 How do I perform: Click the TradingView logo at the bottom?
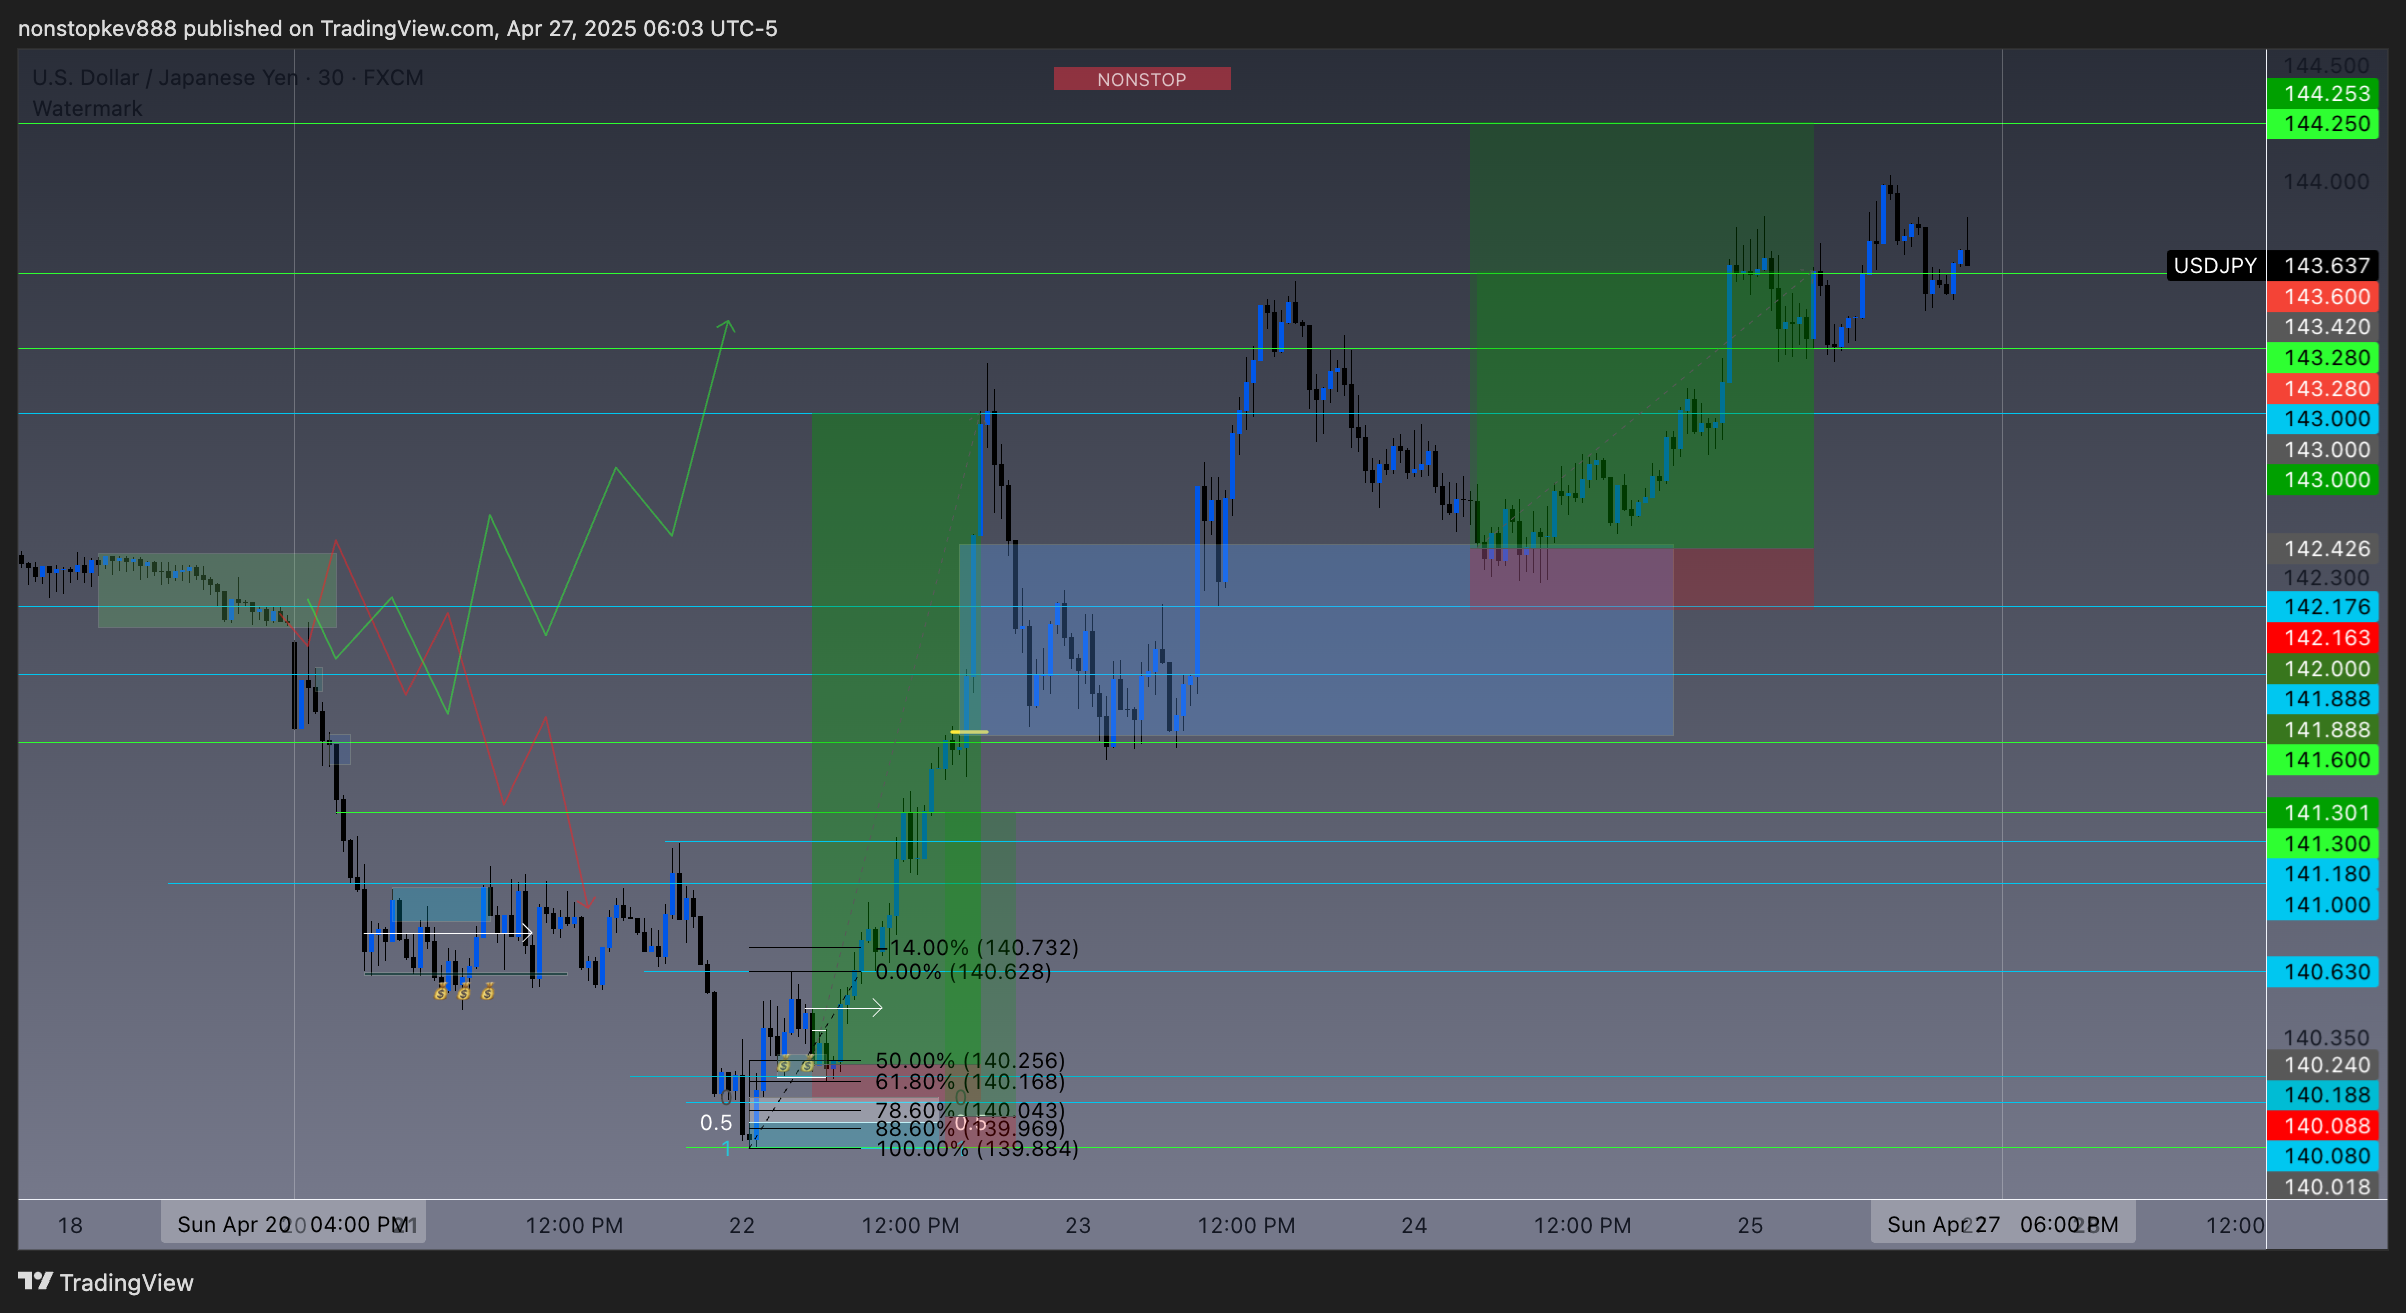click(x=106, y=1282)
